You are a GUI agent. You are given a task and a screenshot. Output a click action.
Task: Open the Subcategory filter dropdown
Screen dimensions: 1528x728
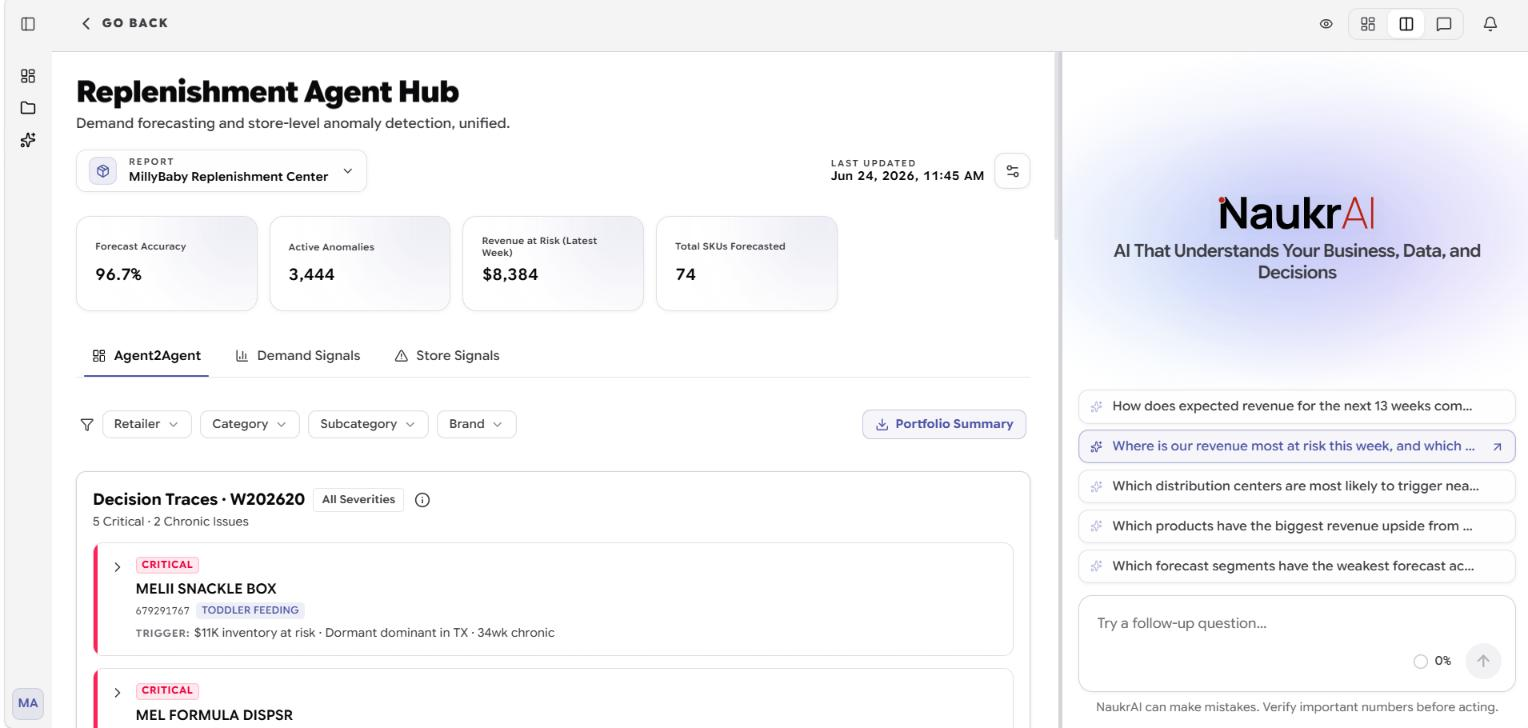point(368,424)
